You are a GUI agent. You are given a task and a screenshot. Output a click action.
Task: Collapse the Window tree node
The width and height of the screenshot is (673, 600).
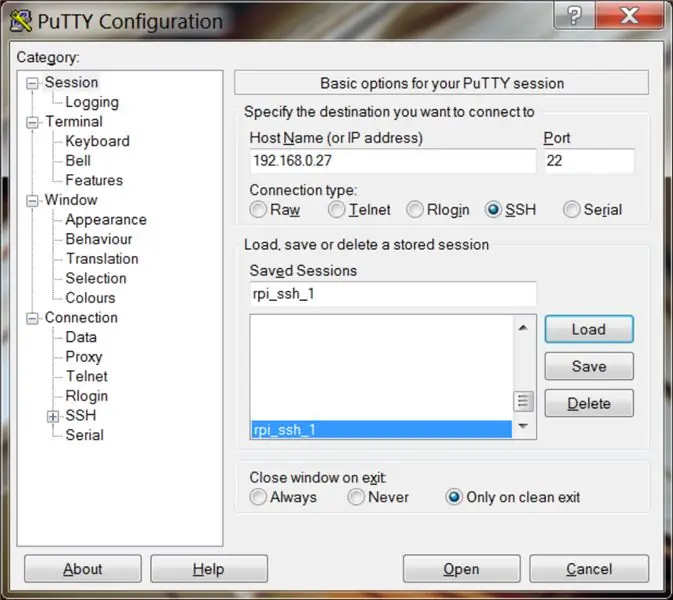coord(32,200)
